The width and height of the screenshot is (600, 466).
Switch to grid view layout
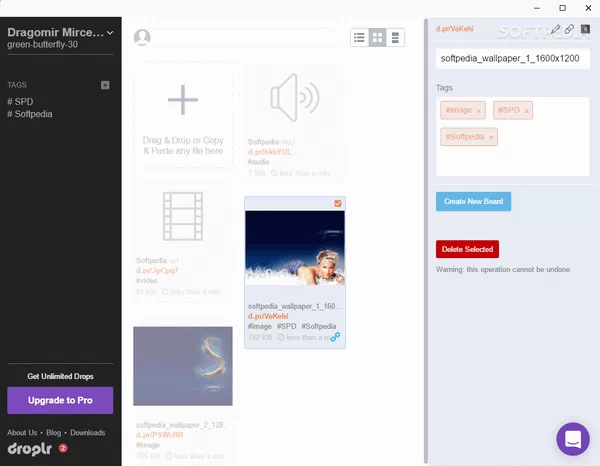pyautogui.click(x=377, y=37)
